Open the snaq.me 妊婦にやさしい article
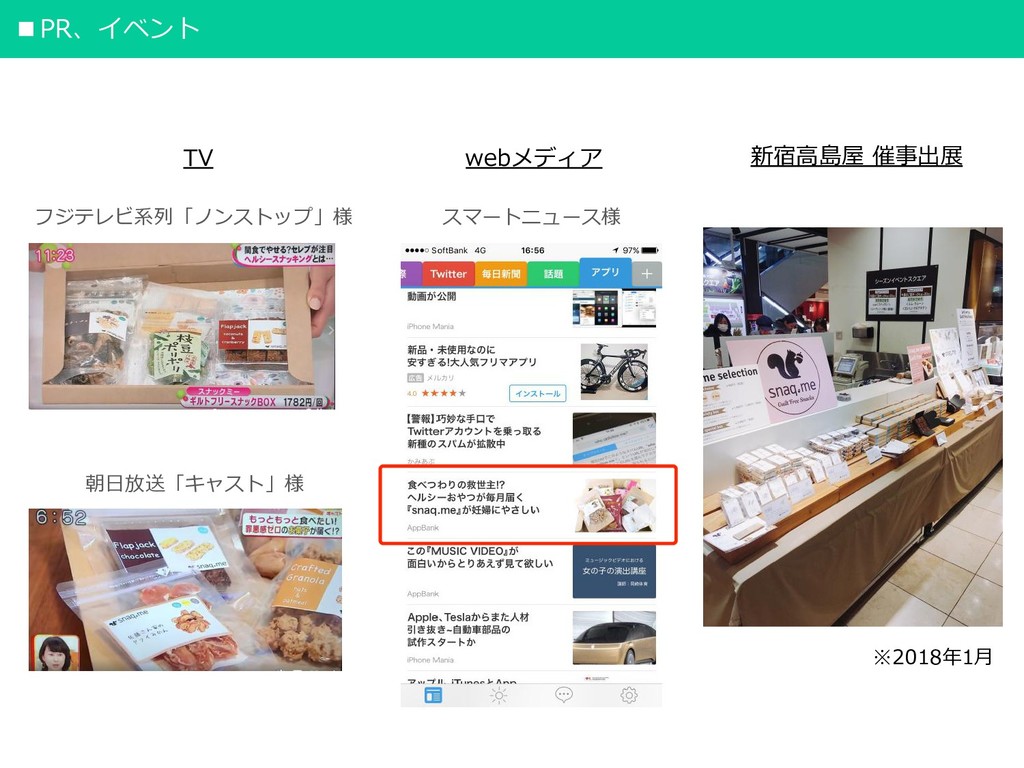This screenshot has width=1024, height=768. (x=529, y=504)
